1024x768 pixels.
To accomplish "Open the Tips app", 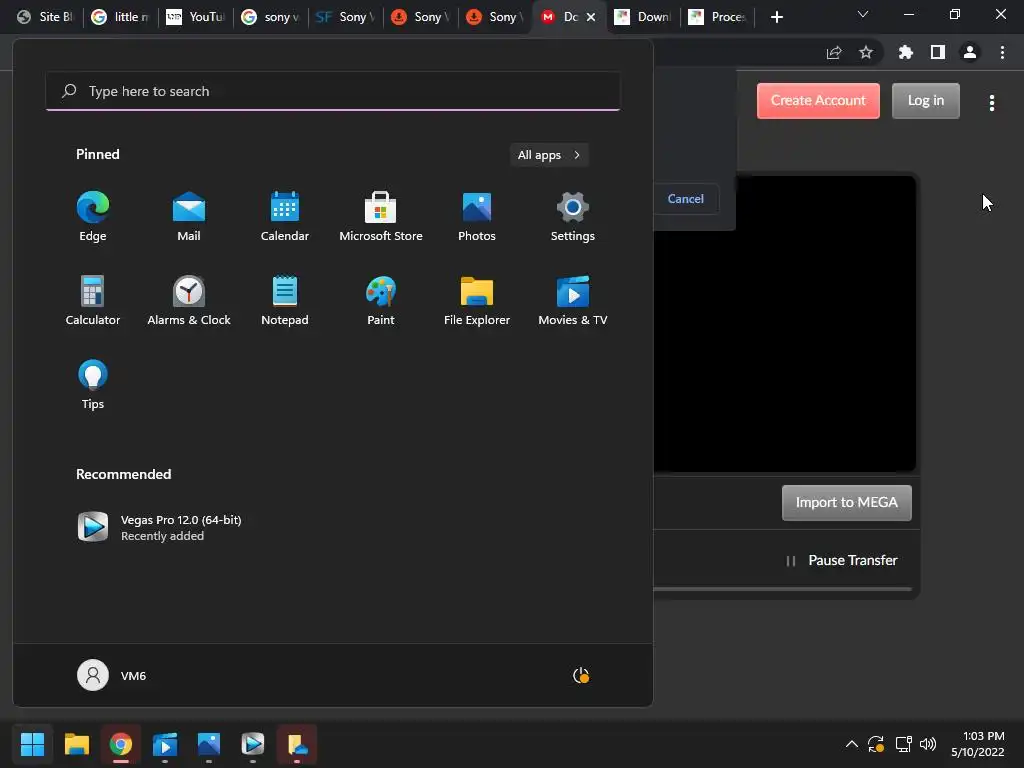I will pos(93,385).
